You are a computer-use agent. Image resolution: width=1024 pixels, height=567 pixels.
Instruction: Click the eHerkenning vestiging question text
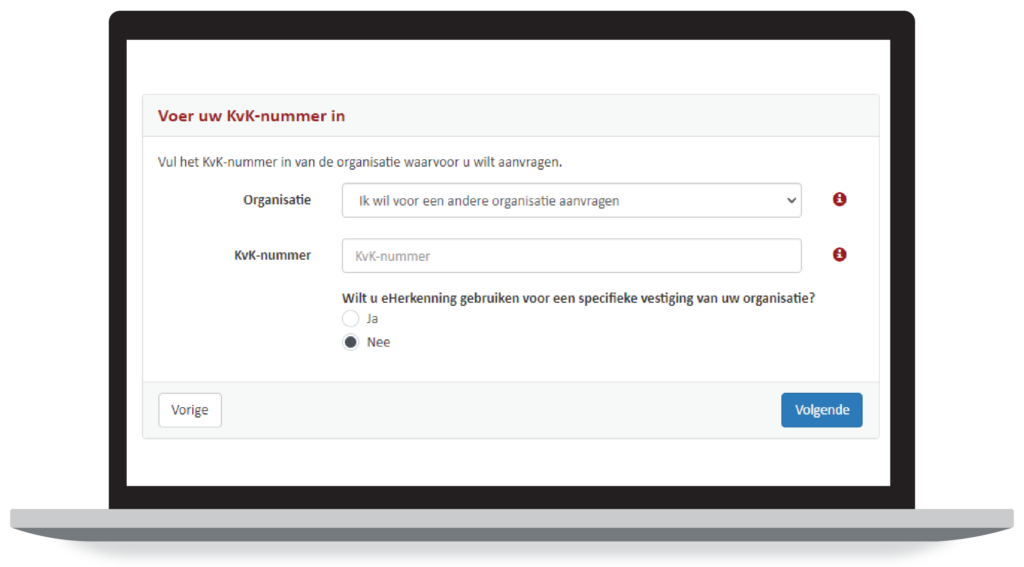(579, 298)
